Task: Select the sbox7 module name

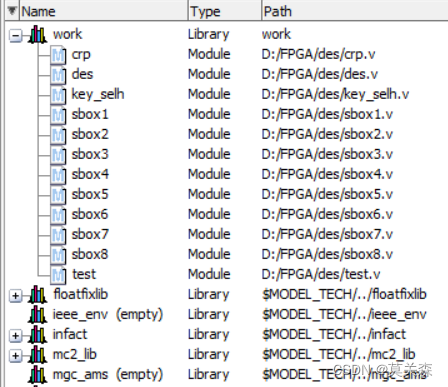Action: [90, 234]
